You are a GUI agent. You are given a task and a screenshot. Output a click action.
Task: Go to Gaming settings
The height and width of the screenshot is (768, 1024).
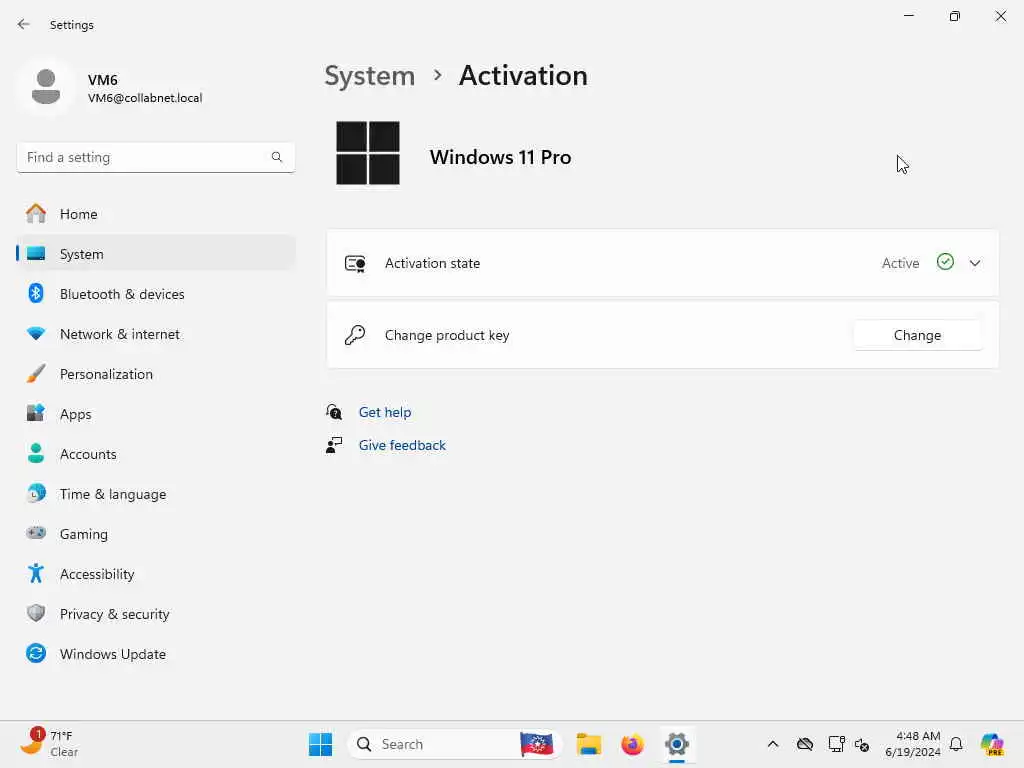coord(155,534)
